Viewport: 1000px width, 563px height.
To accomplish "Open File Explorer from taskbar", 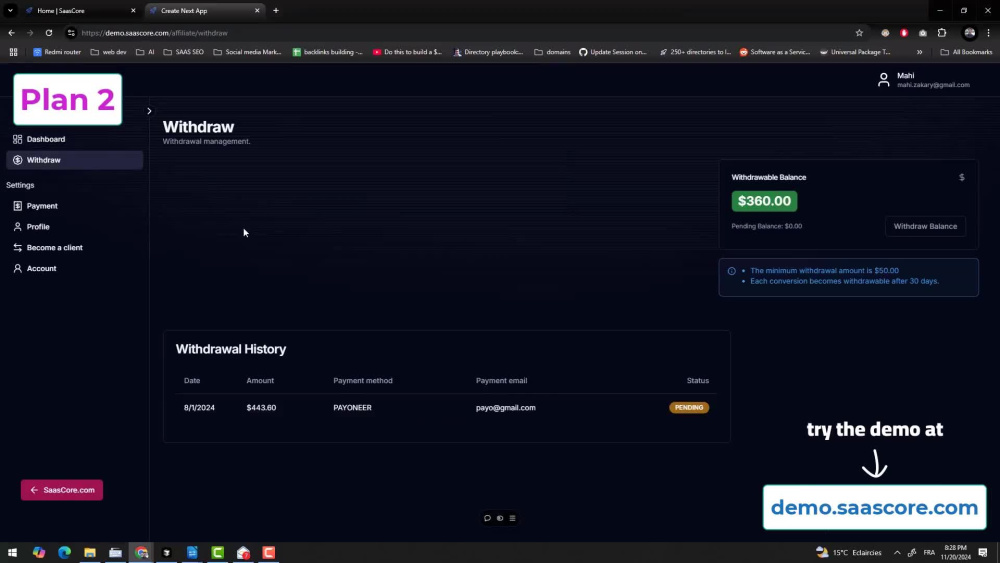I will [x=90, y=553].
